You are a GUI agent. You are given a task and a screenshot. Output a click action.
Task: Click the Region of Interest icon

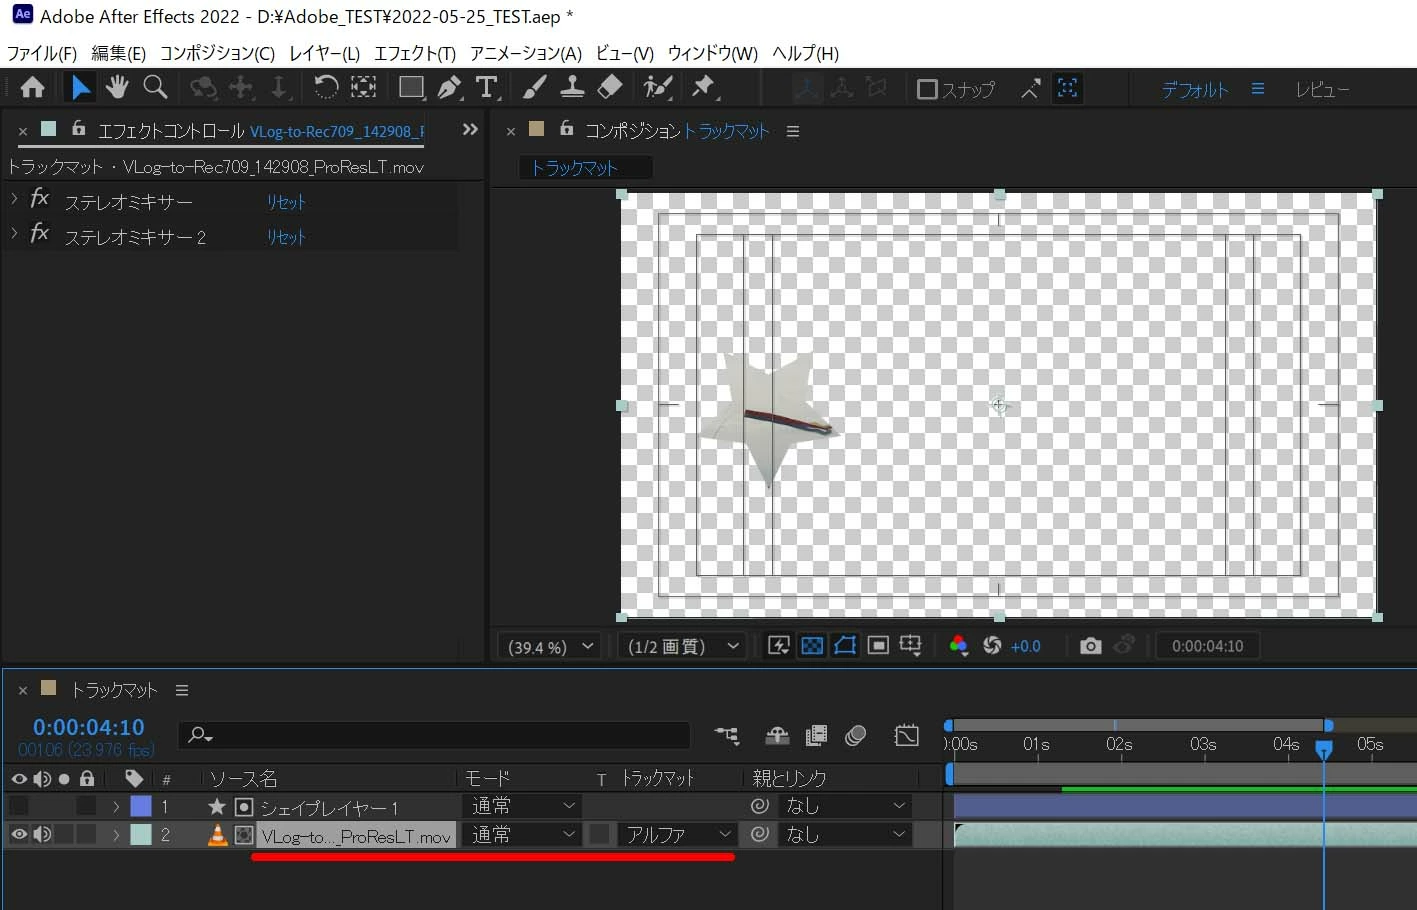(x=878, y=646)
